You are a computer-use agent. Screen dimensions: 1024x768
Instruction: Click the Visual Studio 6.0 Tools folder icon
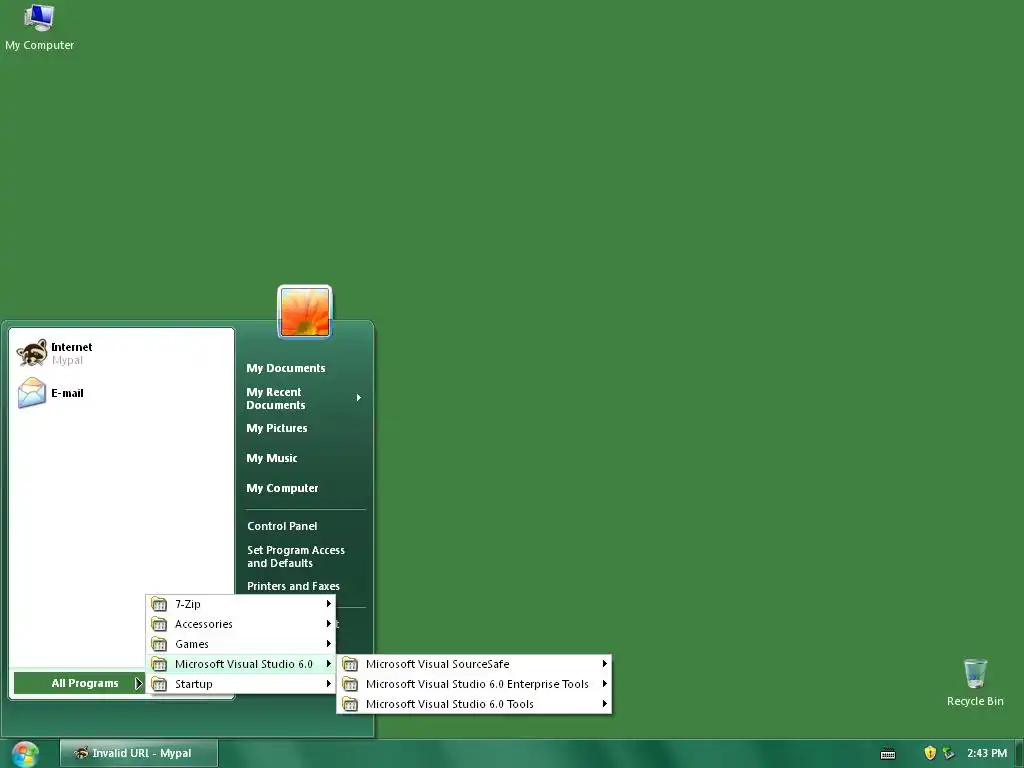[x=350, y=704]
